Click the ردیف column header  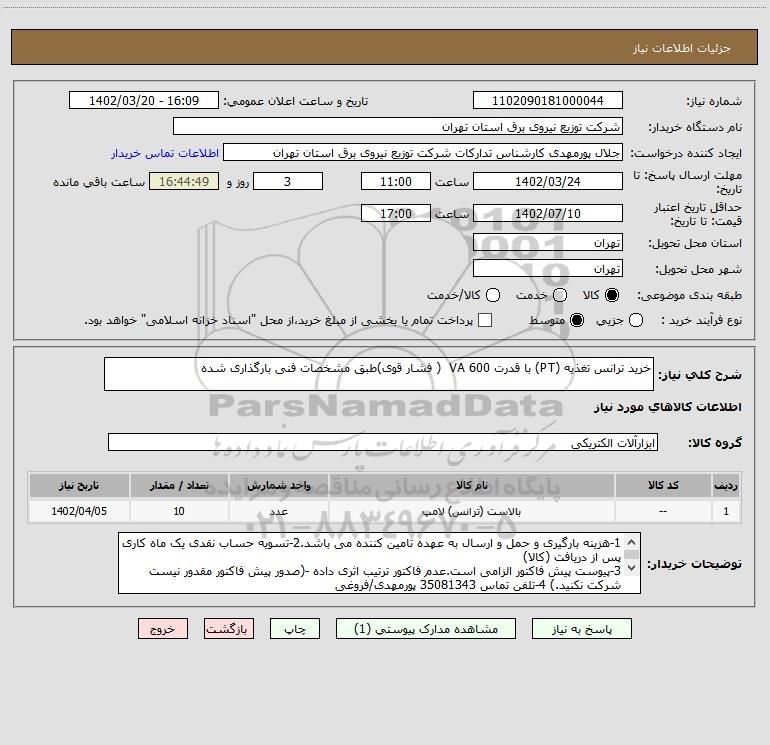[726, 485]
